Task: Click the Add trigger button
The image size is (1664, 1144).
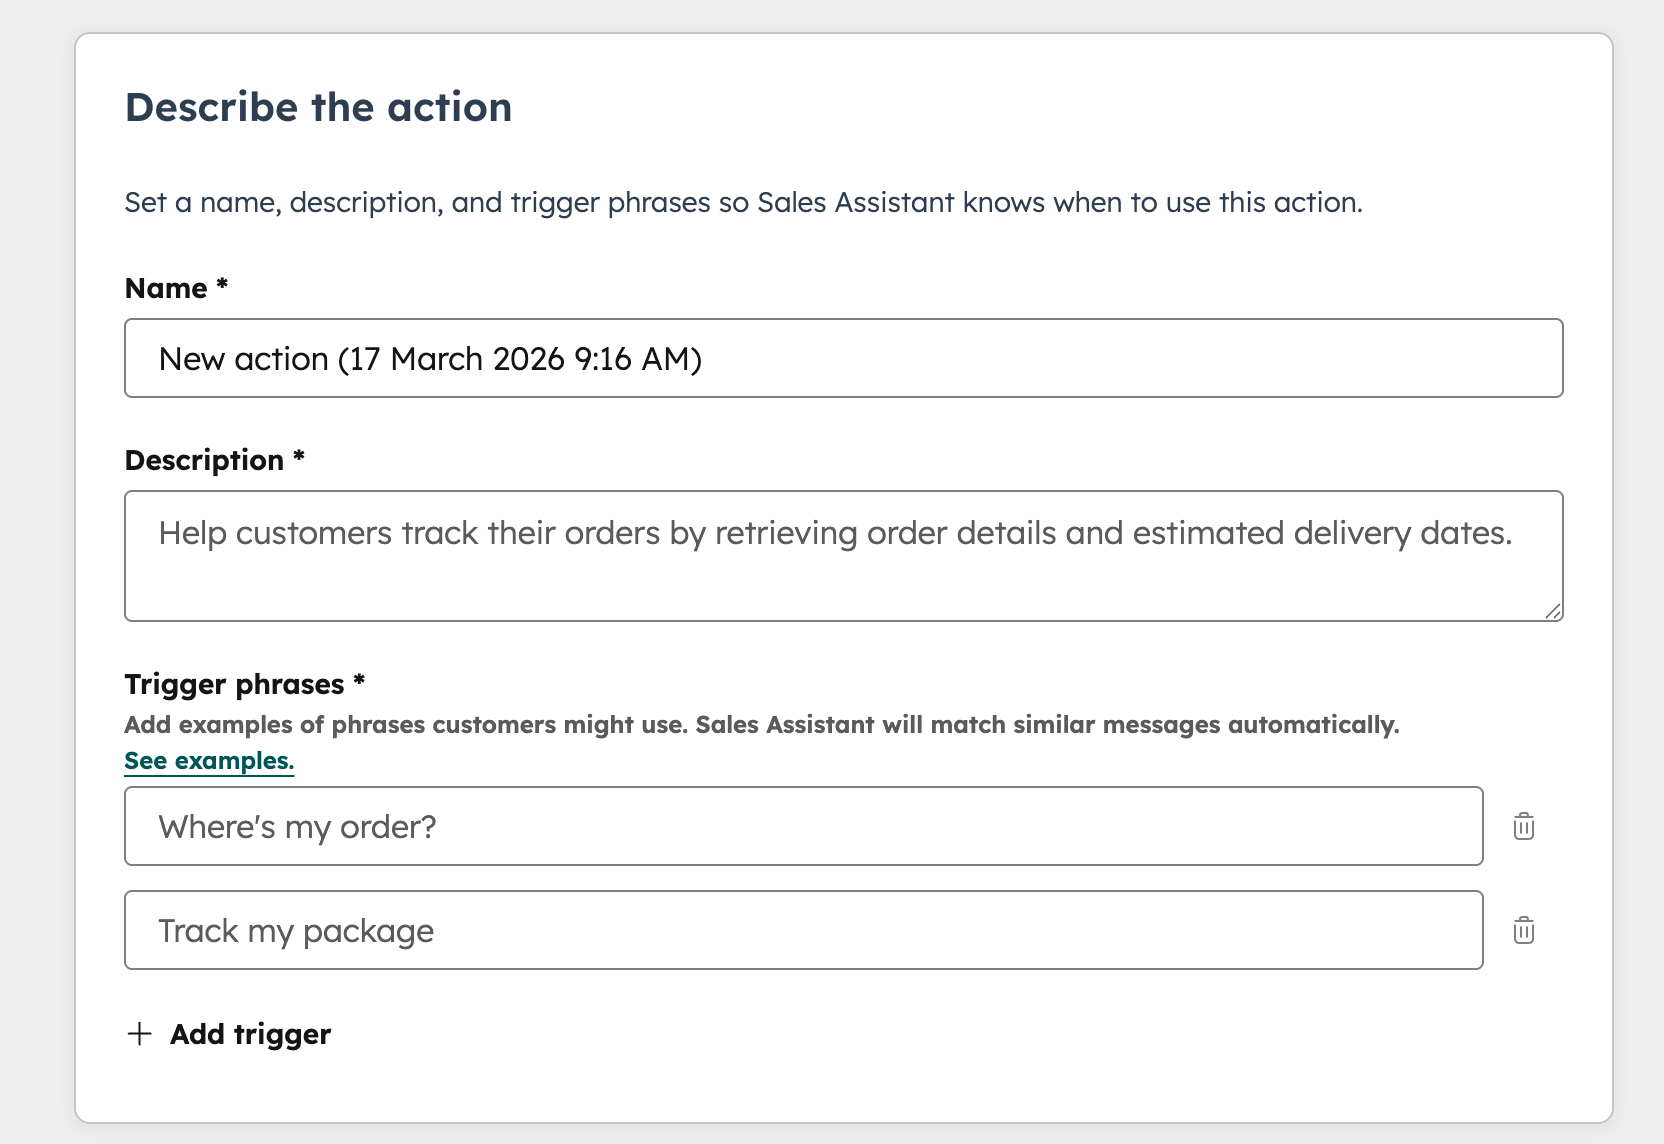Action: click(228, 1033)
